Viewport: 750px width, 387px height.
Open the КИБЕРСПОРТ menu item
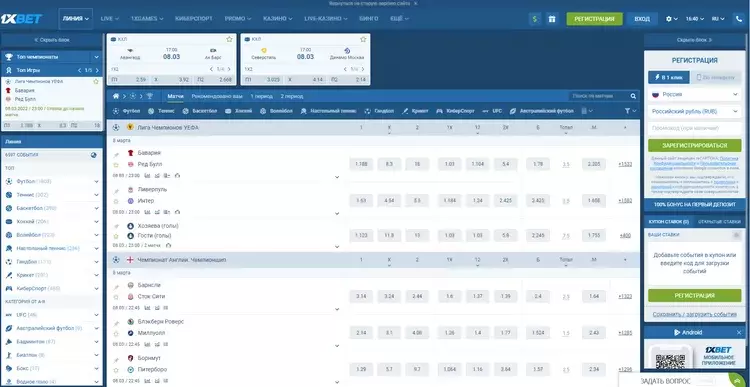[194, 19]
